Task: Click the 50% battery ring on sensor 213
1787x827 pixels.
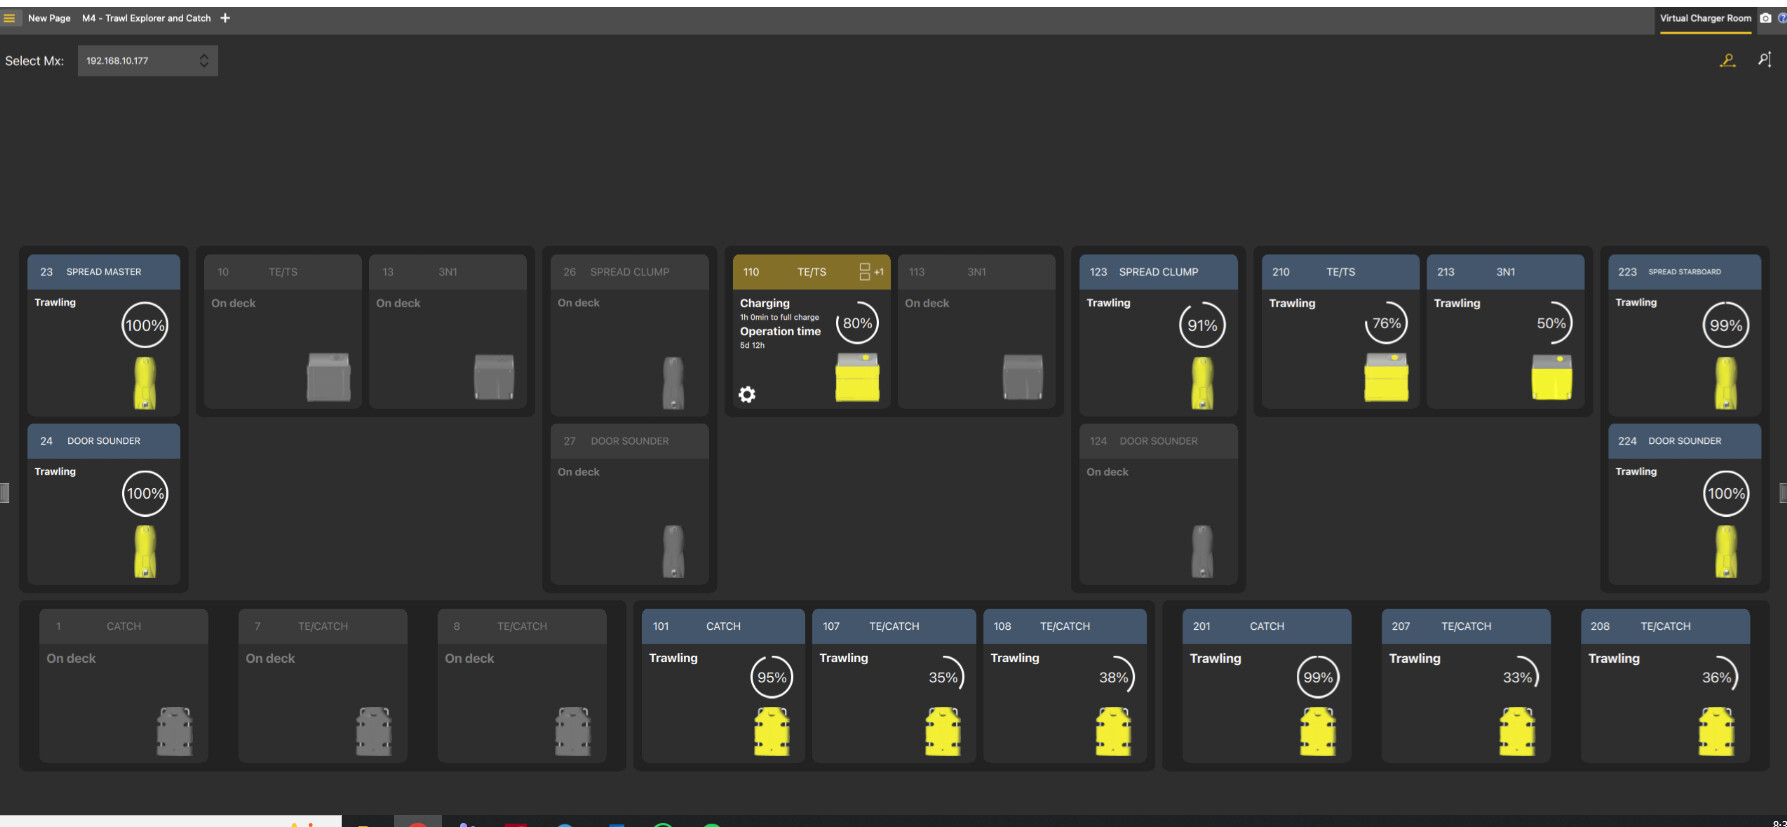Action: [1551, 323]
